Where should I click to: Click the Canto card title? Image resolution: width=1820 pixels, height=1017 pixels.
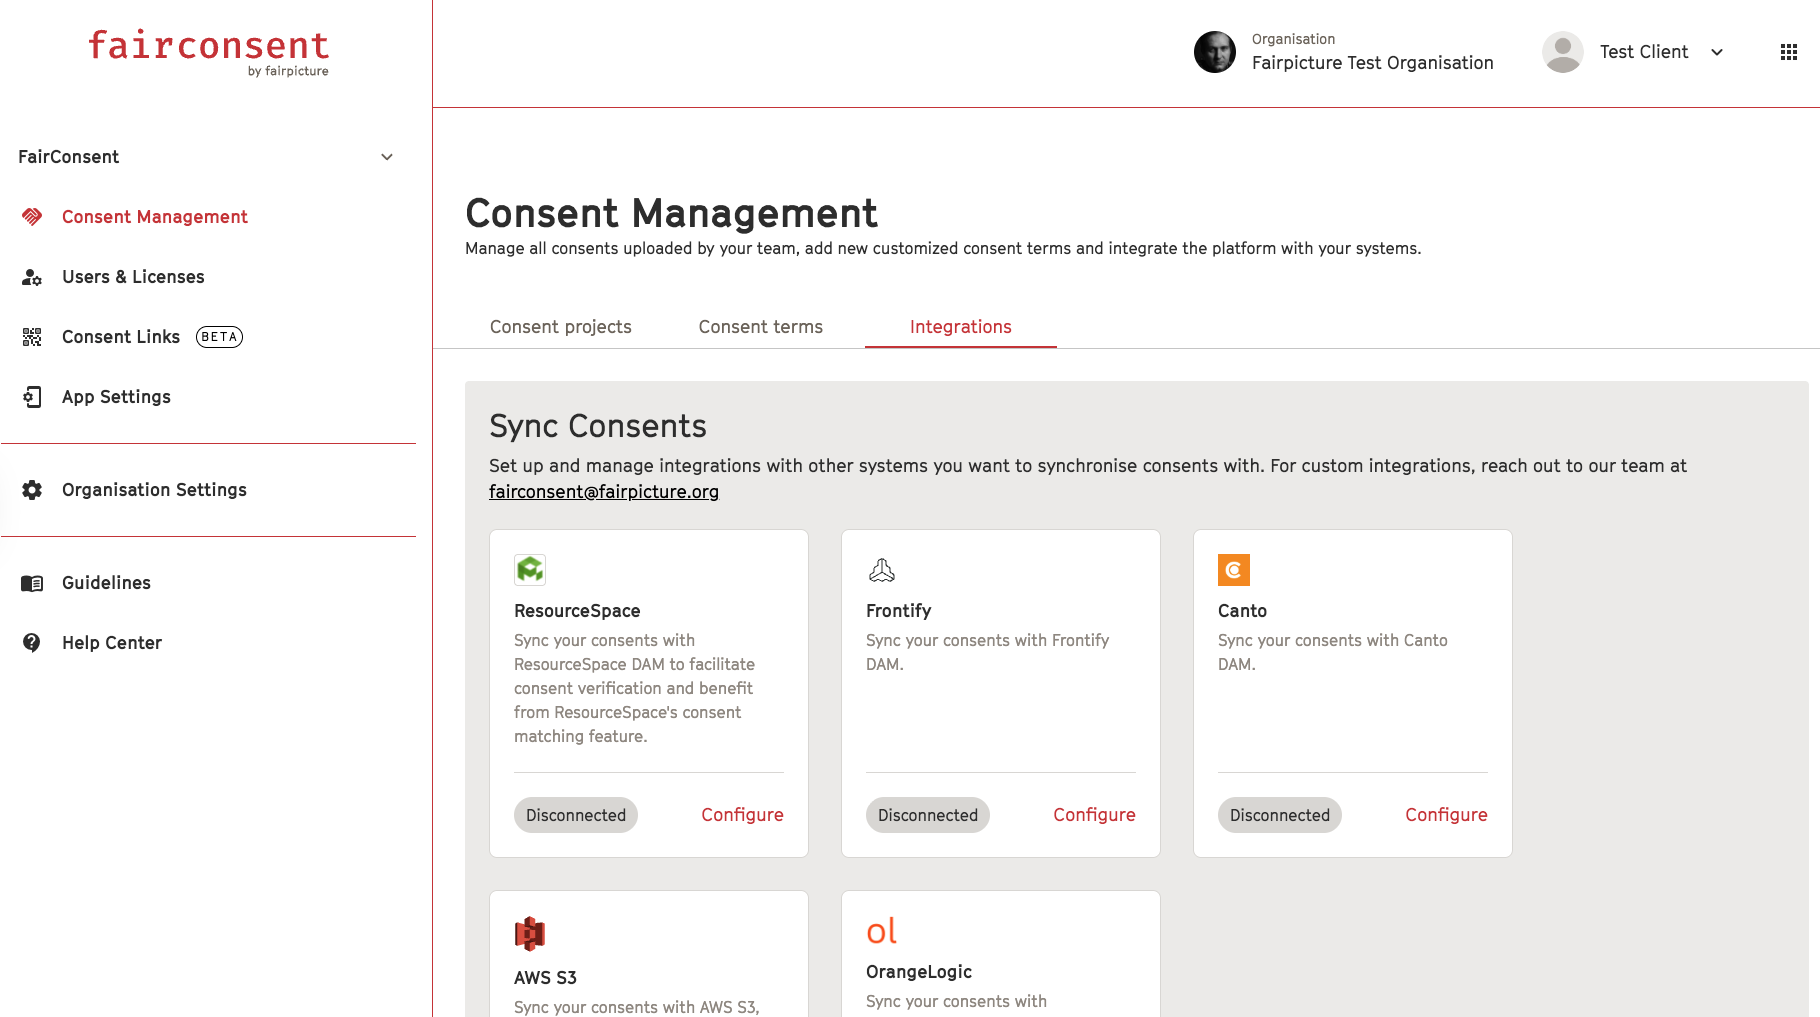pos(1242,611)
